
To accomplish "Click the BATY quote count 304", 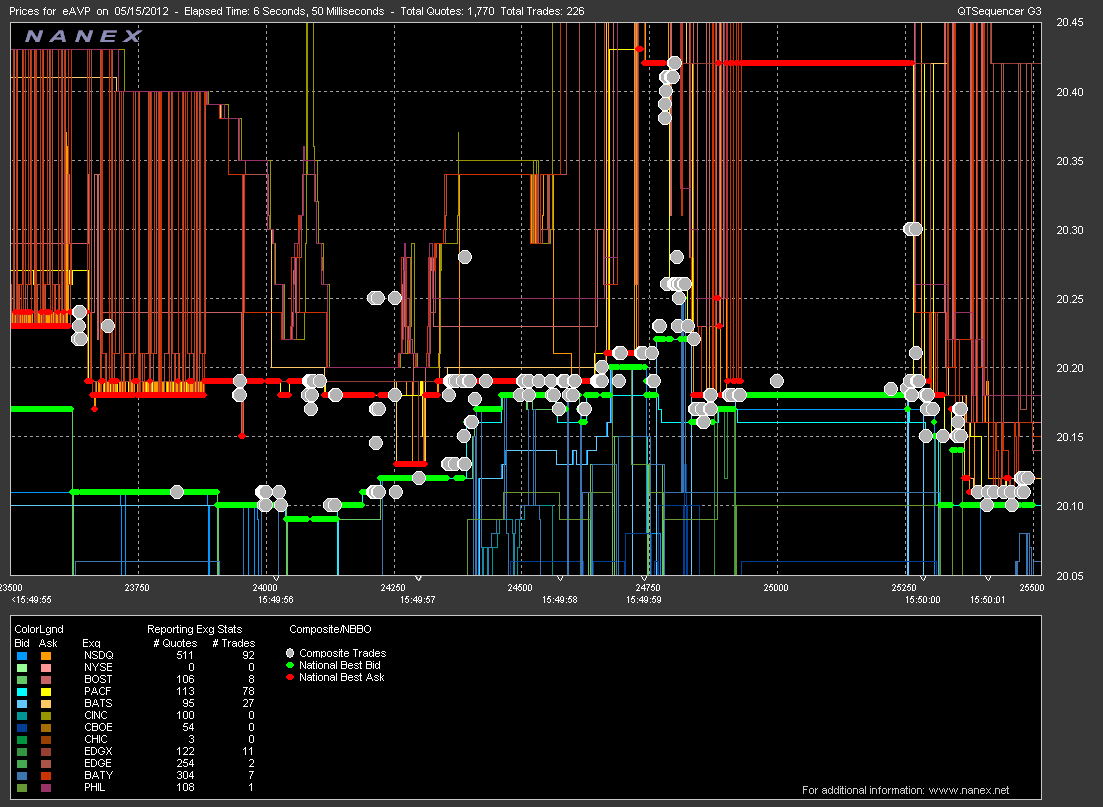I will tap(185, 775).
